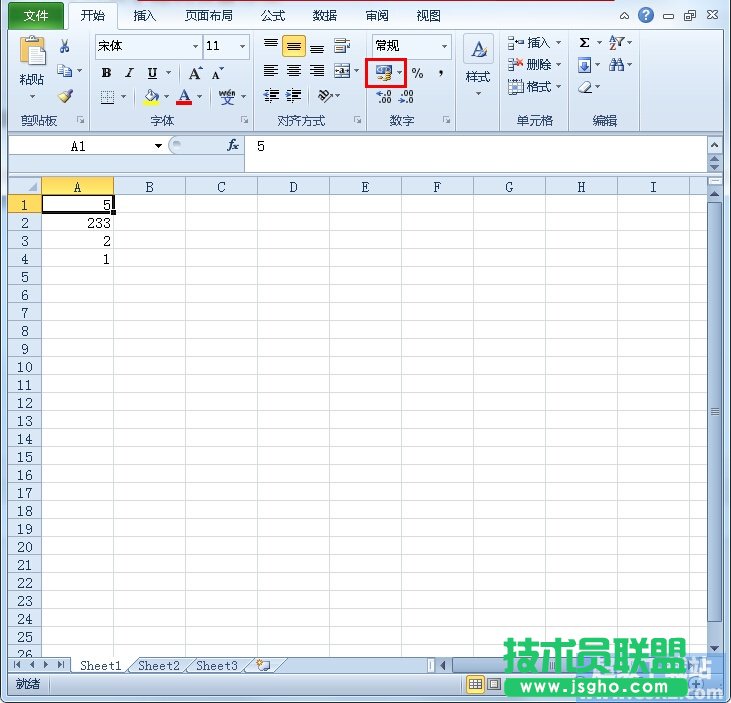731x703 pixels.
Task: Select cell containing 233
Action: (78, 223)
